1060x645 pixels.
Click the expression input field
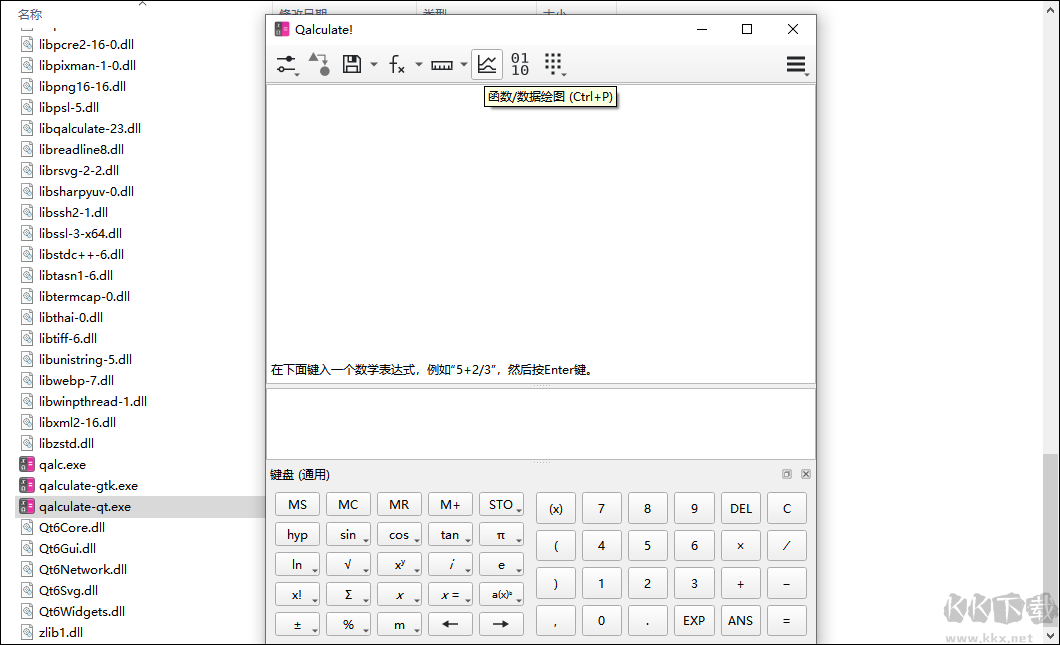(x=541, y=424)
